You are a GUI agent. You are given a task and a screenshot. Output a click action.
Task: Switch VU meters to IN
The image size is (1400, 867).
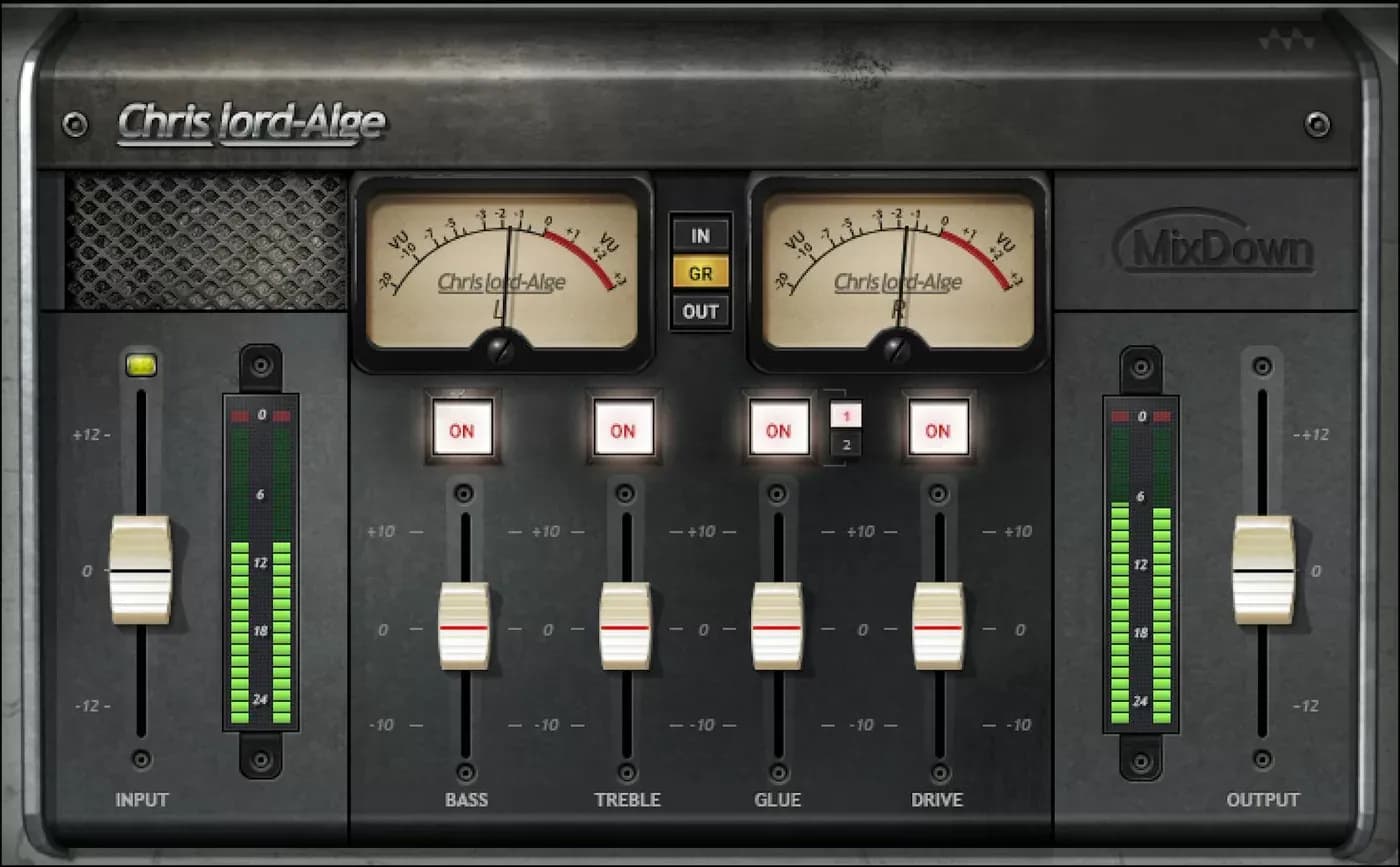tap(700, 236)
